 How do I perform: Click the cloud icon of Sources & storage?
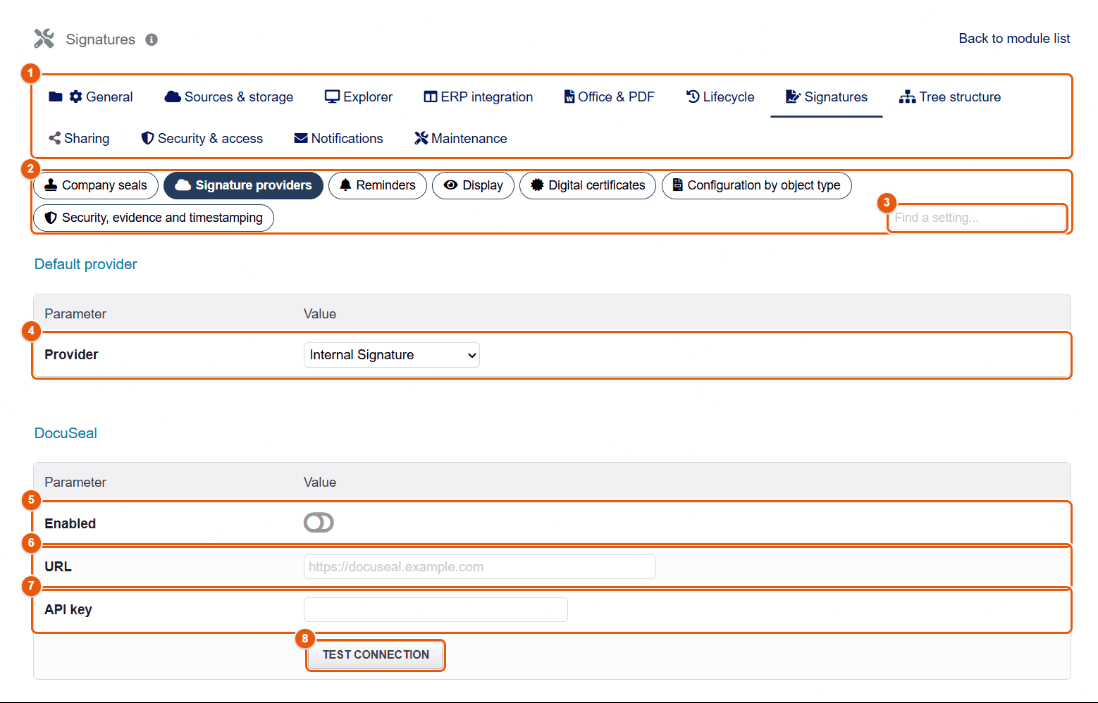tap(172, 97)
